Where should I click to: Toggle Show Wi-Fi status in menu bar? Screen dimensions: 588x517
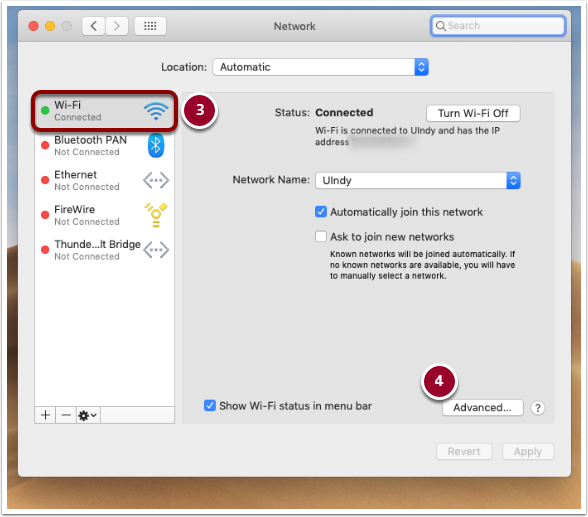(x=210, y=406)
